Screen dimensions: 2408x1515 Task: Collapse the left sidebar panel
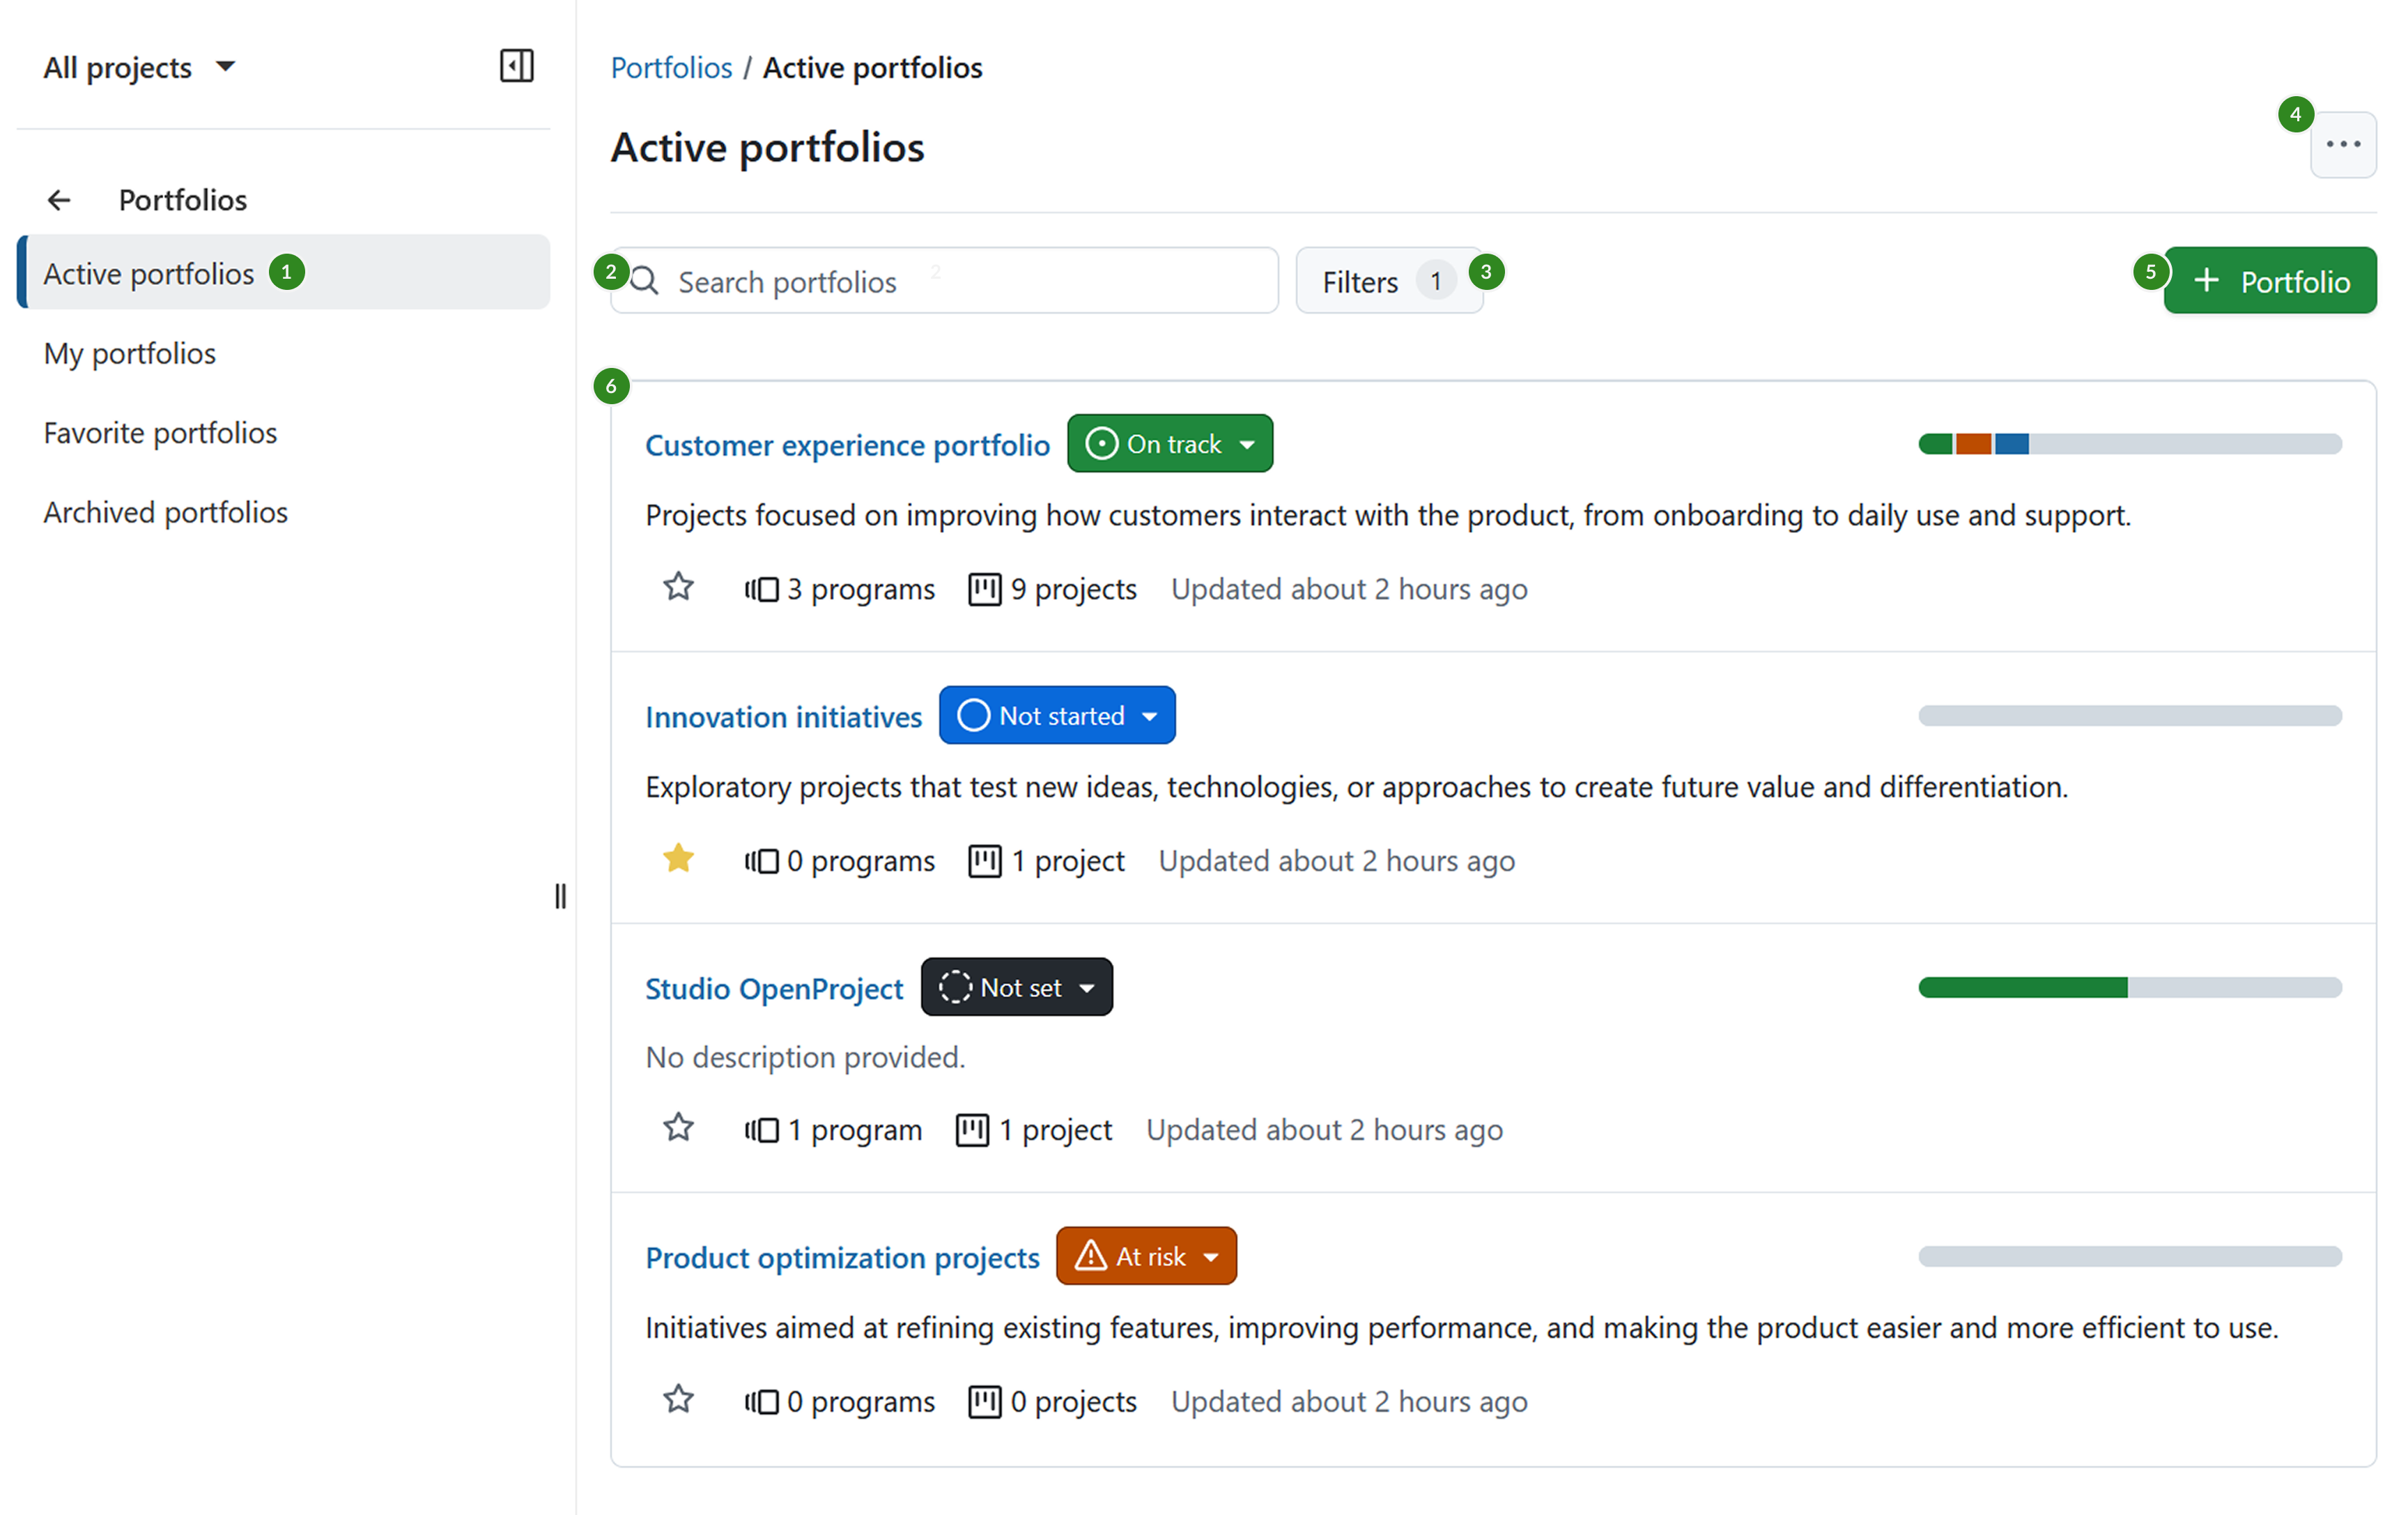pyautogui.click(x=516, y=66)
